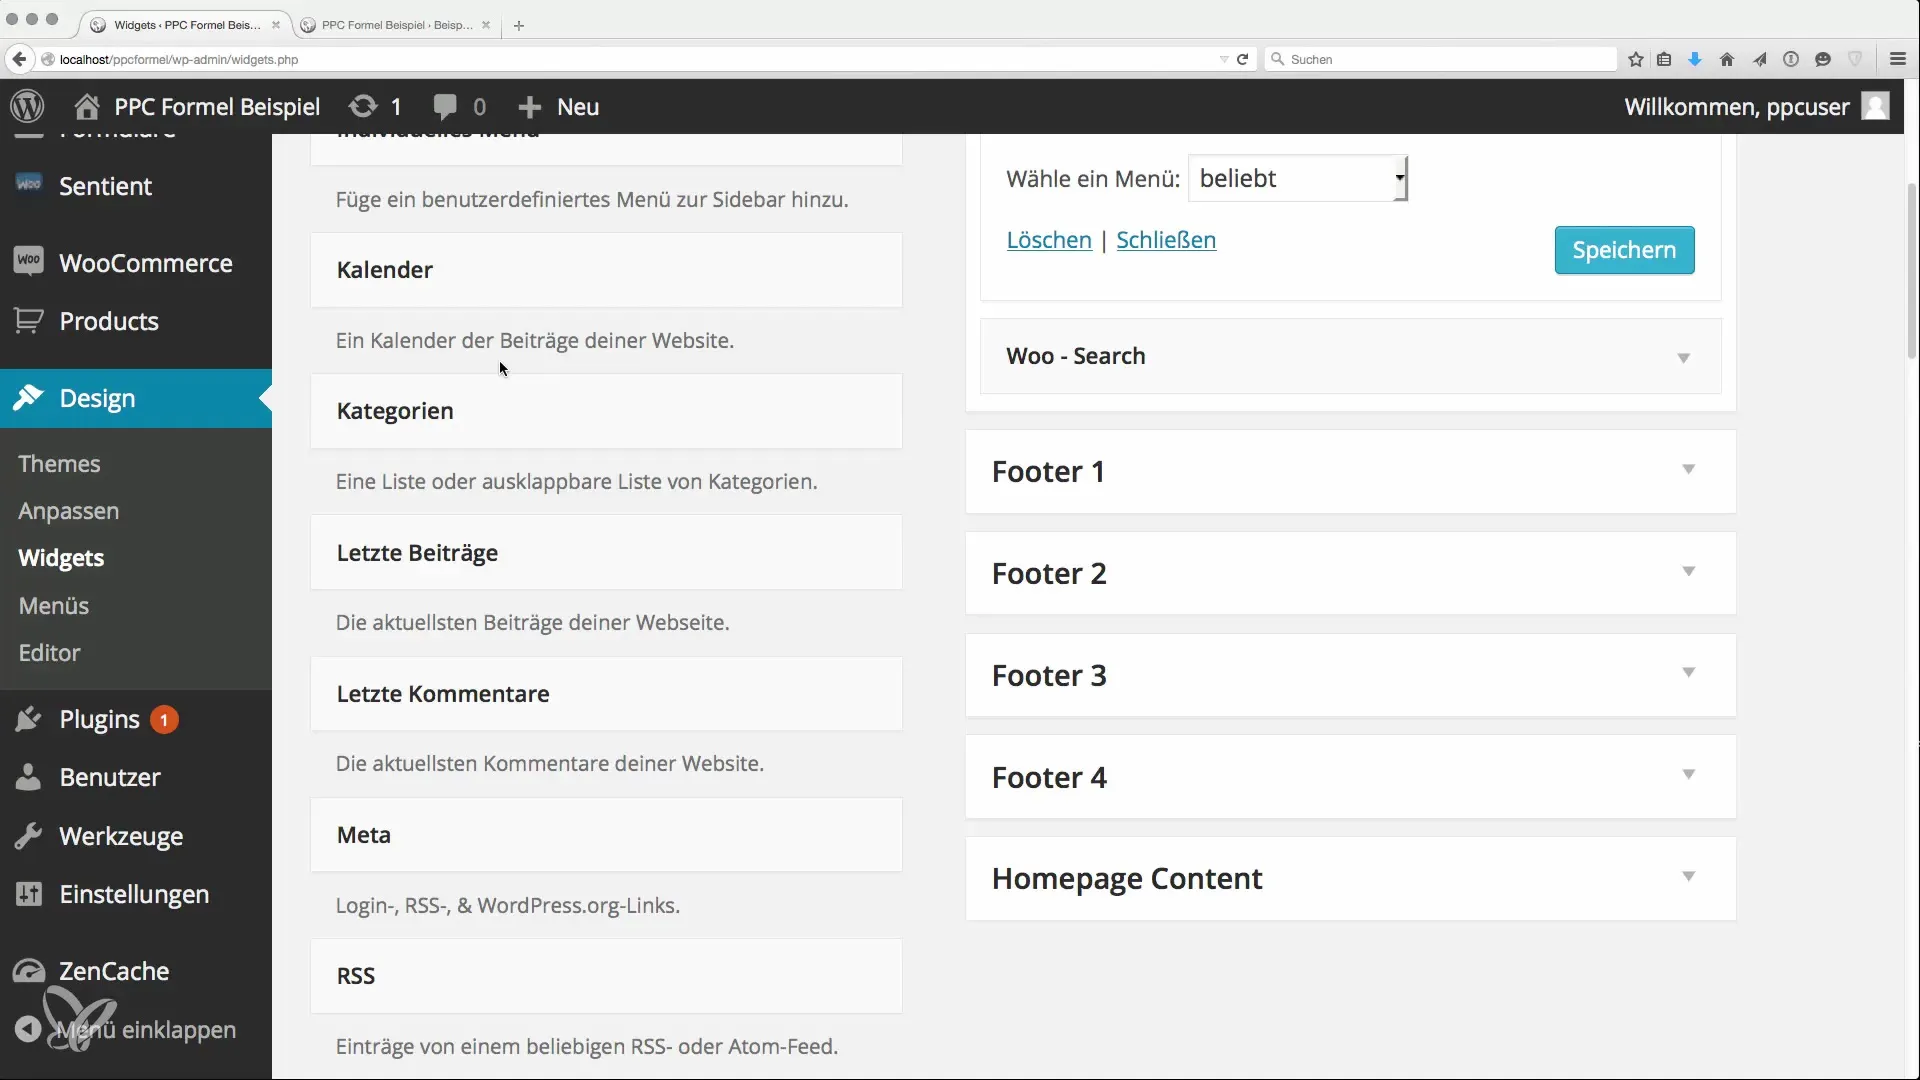Click the bookmark star icon in browser toolbar

click(x=1636, y=59)
